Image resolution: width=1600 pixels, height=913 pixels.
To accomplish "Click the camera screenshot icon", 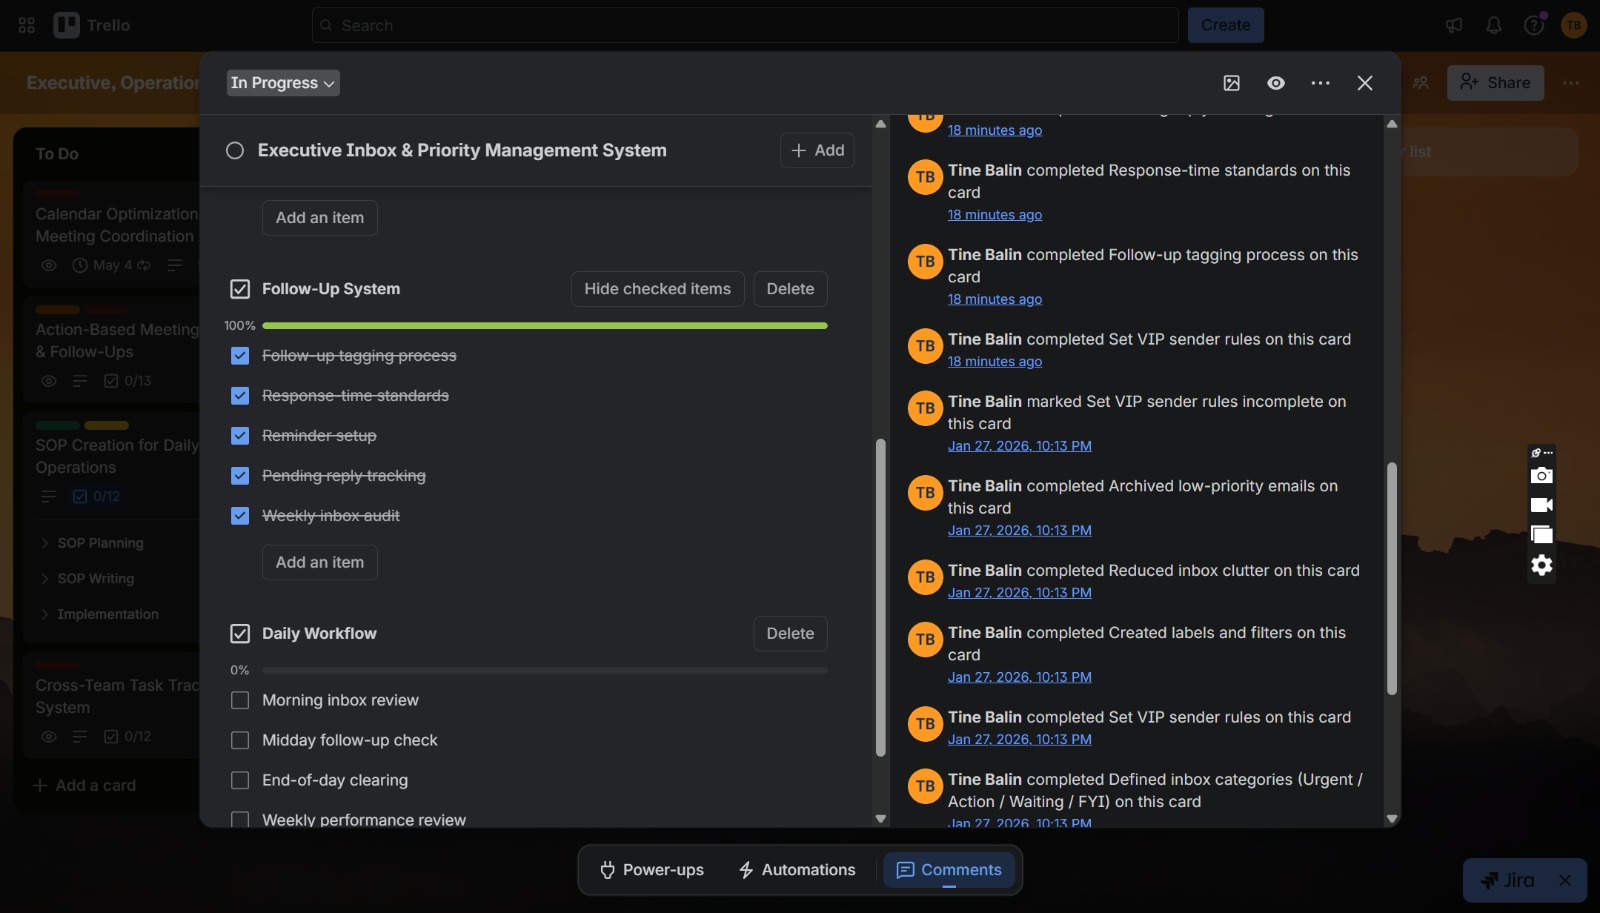I will tap(1542, 475).
